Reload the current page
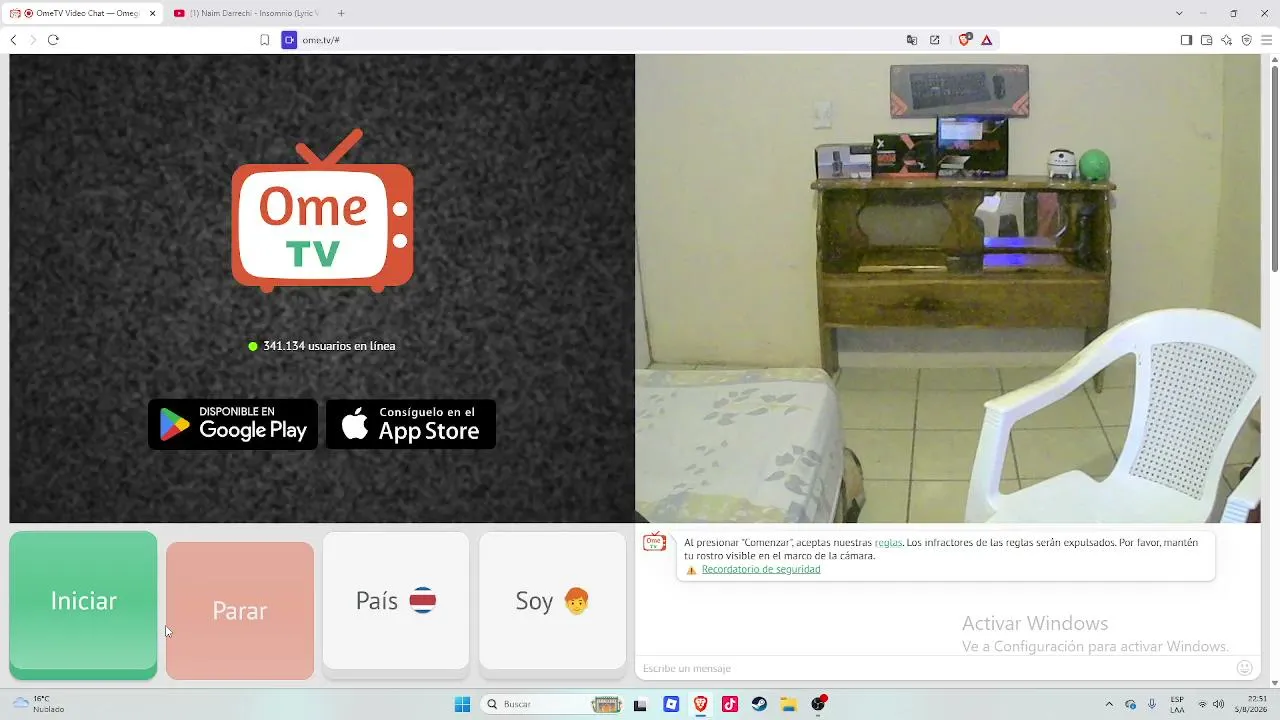The width and height of the screenshot is (1280, 720). click(53, 40)
